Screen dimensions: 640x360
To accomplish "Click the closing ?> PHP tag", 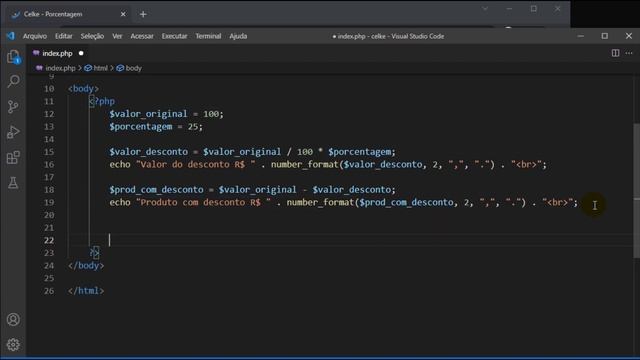I will tap(94, 253).
